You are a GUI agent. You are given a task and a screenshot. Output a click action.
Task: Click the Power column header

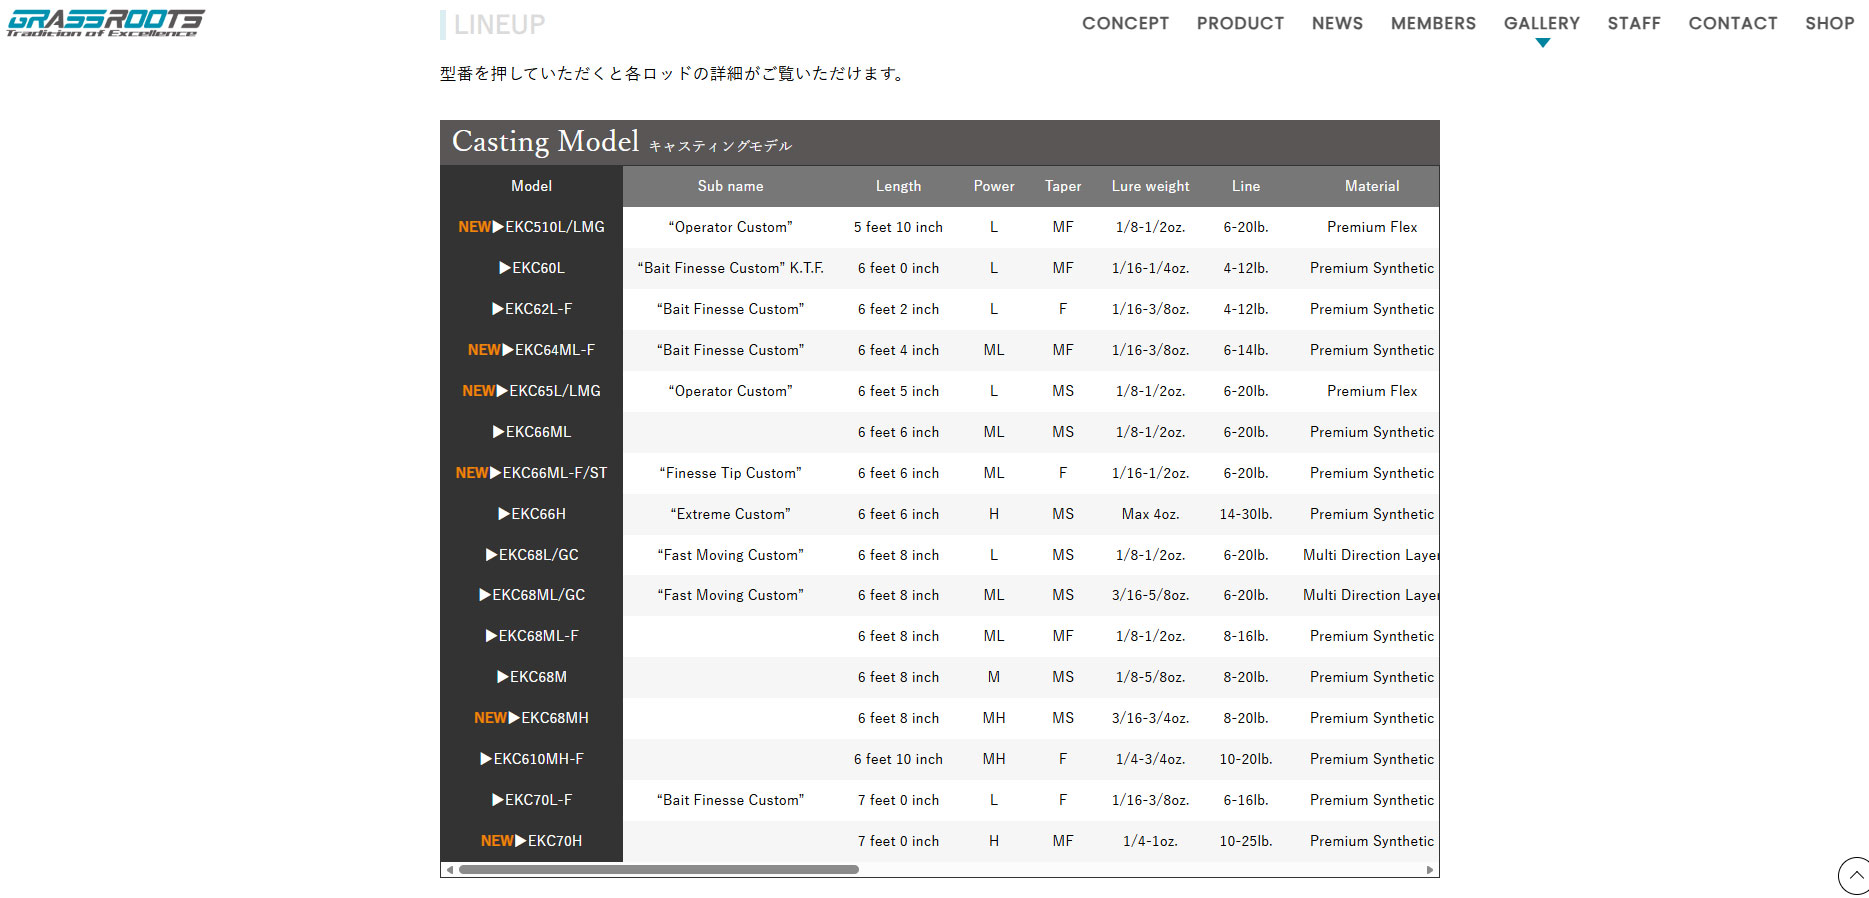click(x=994, y=186)
